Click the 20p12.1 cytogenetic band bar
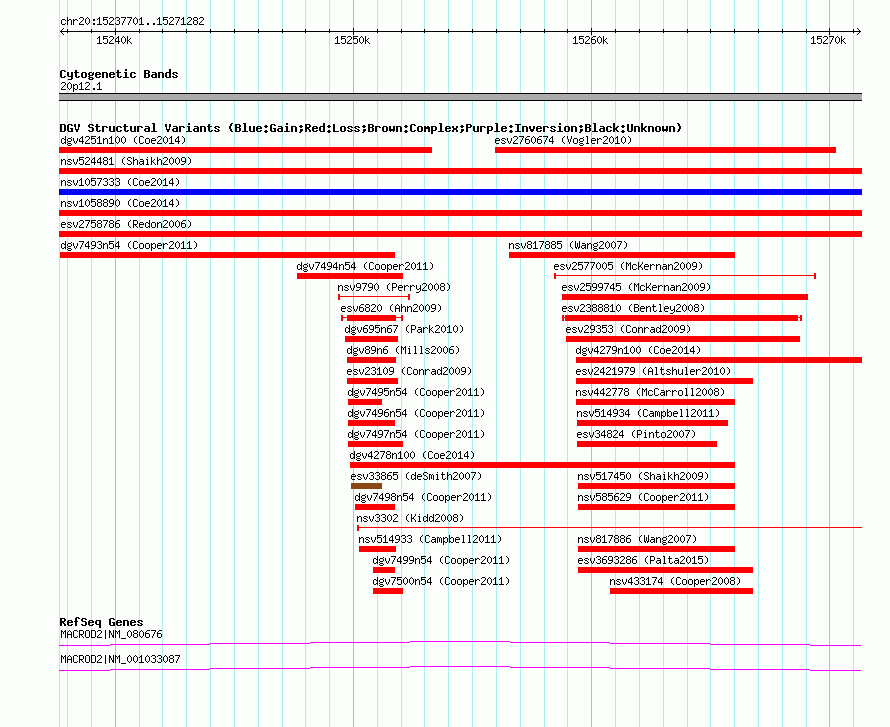 pos(460,97)
